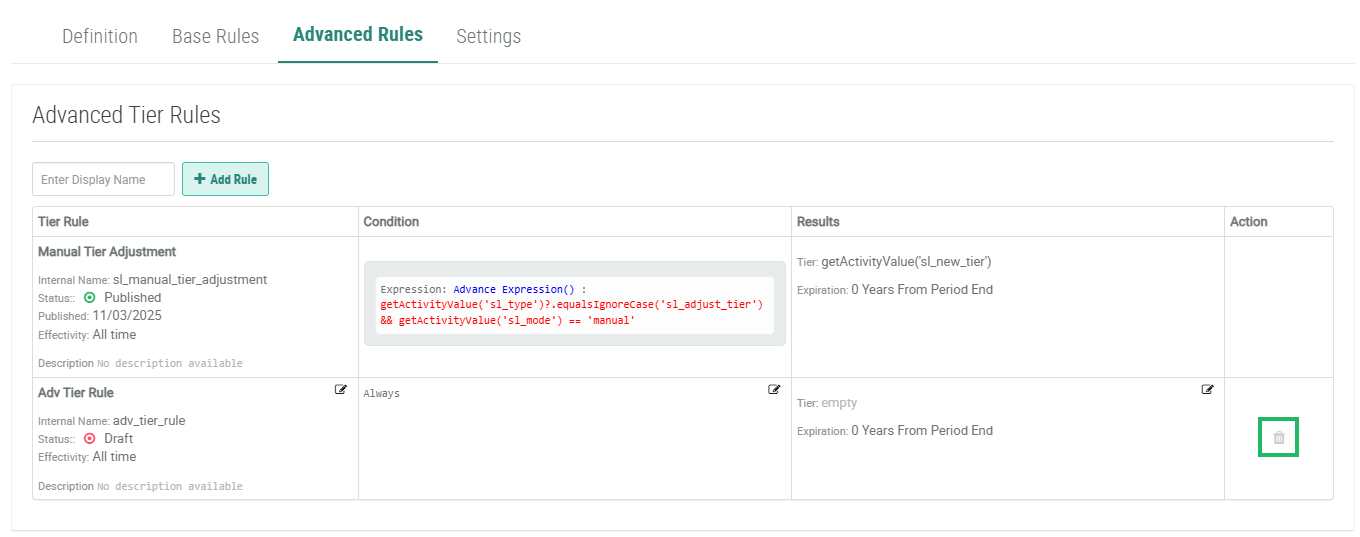Click the green Published status indicator
The width and height of the screenshot is (1360, 537).
[x=90, y=298]
